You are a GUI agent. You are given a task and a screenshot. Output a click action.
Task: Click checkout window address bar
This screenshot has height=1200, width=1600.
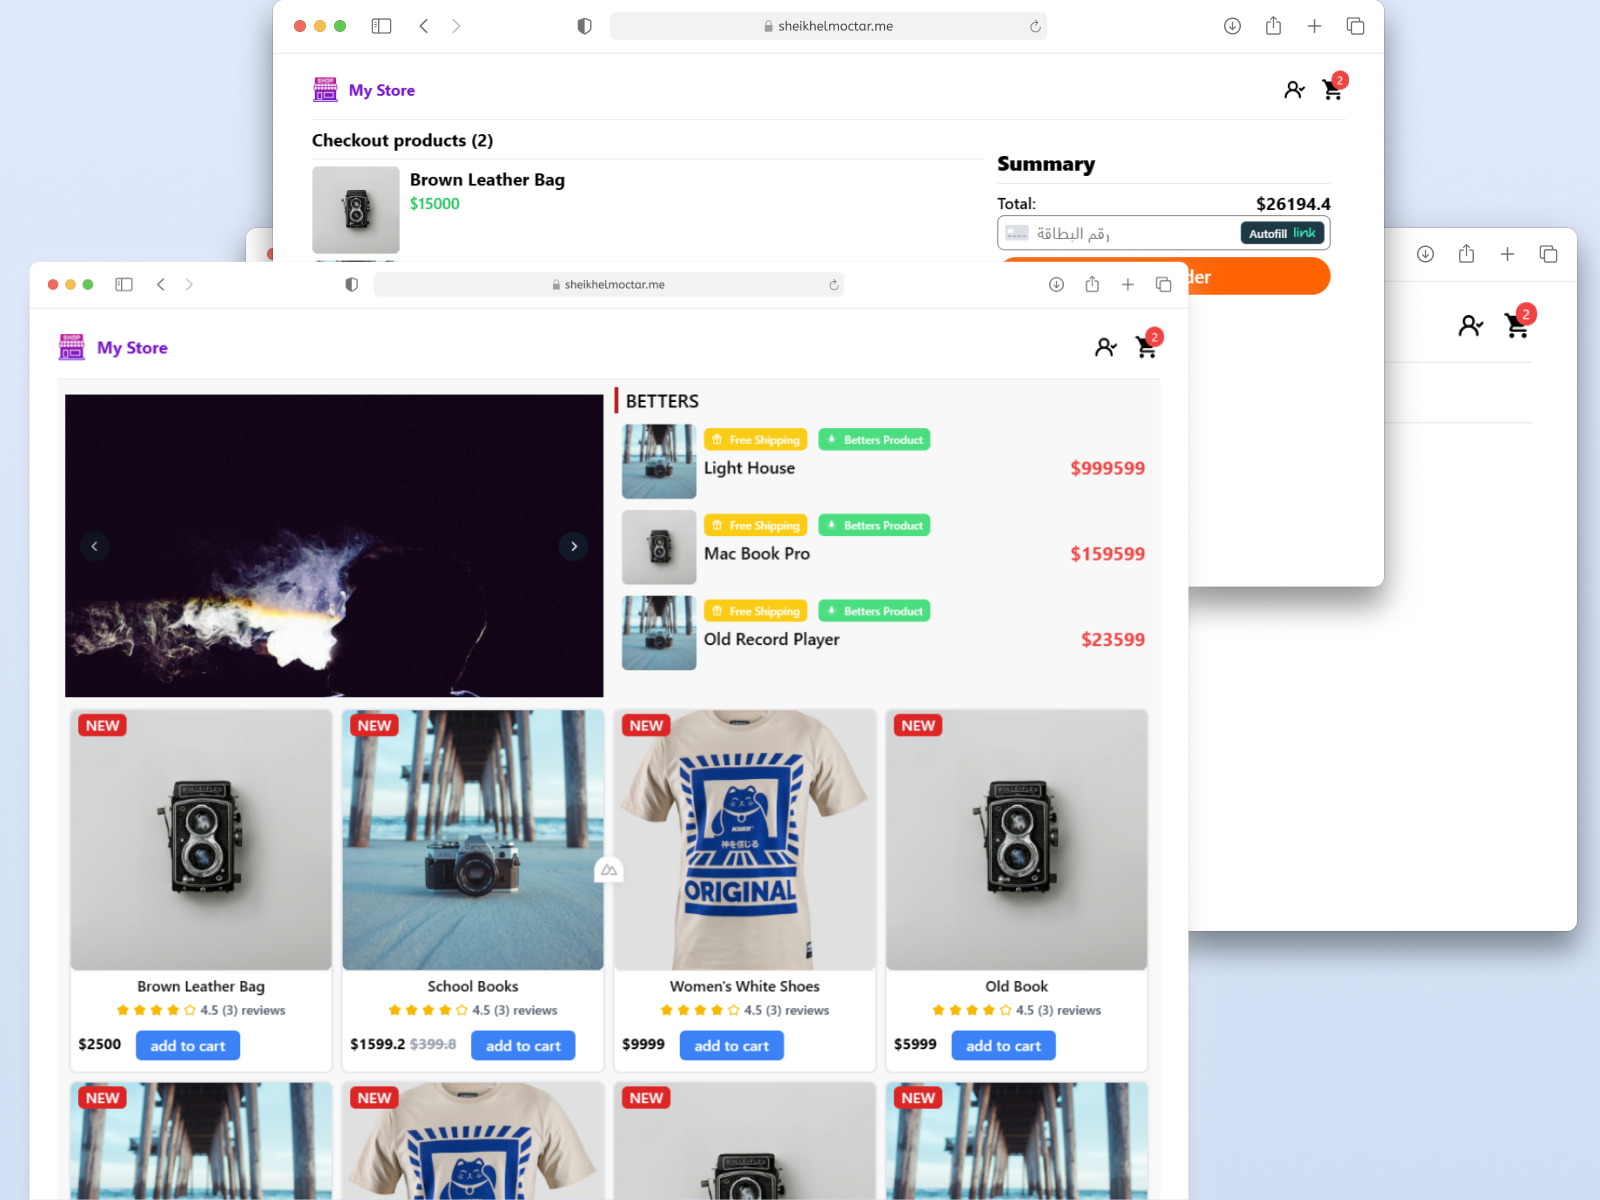tap(828, 26)
